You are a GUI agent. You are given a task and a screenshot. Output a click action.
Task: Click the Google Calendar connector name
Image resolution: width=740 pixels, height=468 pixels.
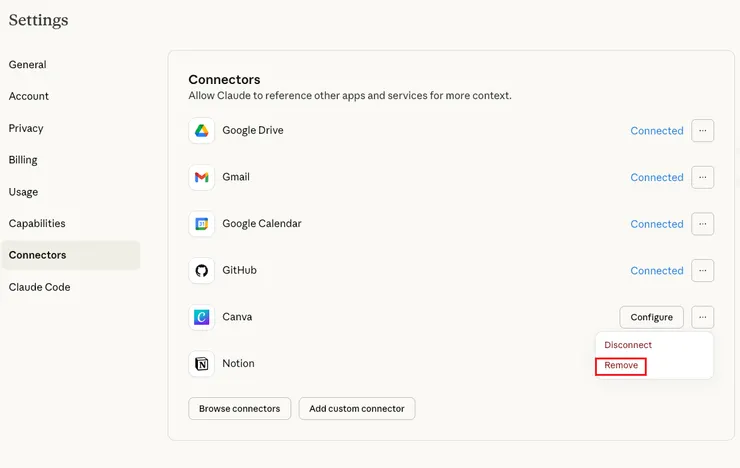pos(261,224)
